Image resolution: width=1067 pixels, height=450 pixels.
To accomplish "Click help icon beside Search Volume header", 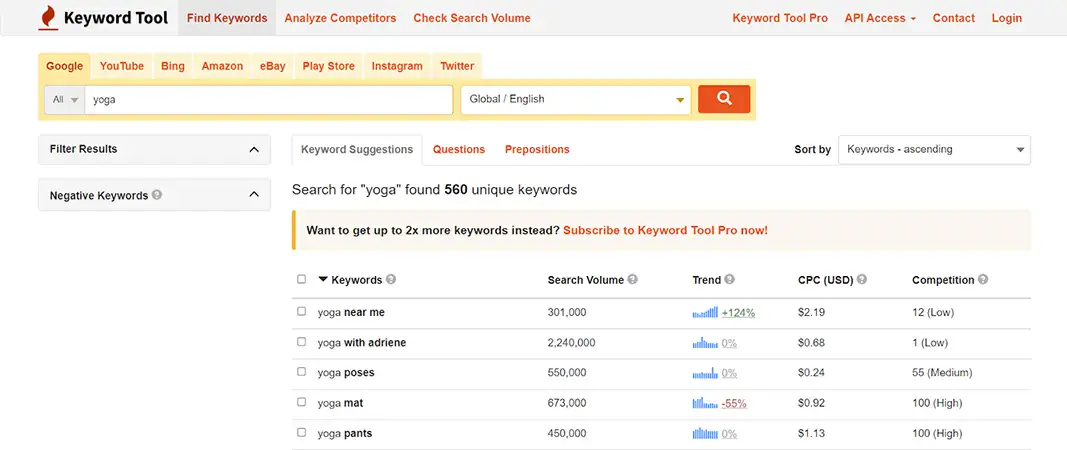I will (x=633, y=280).
